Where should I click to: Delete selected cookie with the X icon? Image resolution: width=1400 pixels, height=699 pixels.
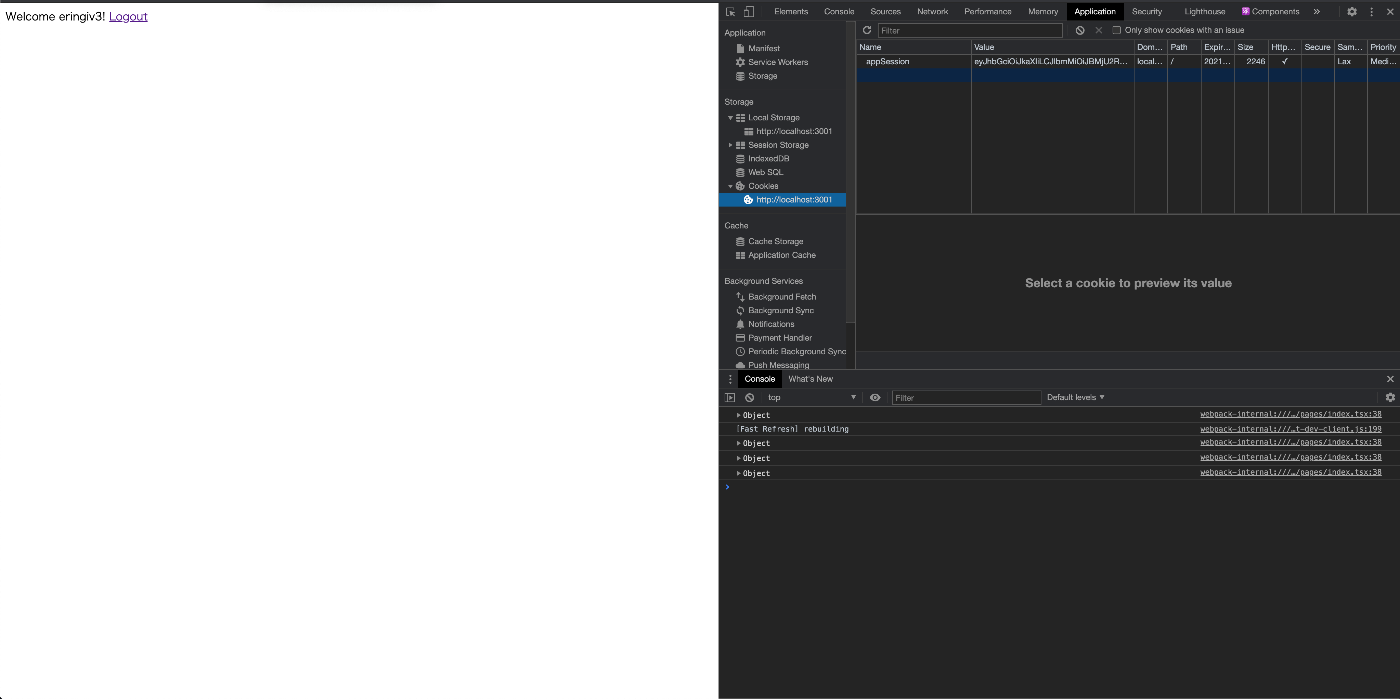tap(1099, 30)
